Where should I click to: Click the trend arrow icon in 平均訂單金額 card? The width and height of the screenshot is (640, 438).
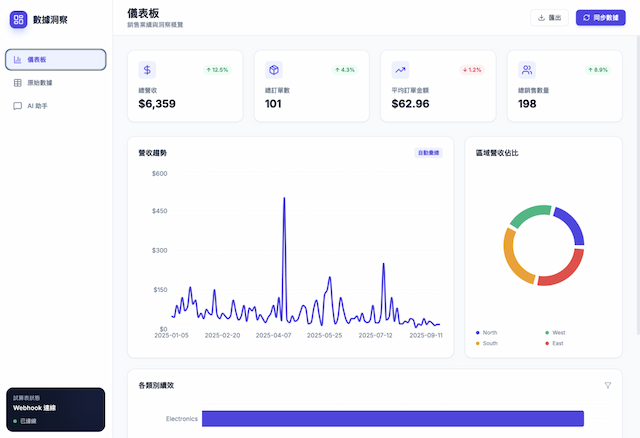400,70
